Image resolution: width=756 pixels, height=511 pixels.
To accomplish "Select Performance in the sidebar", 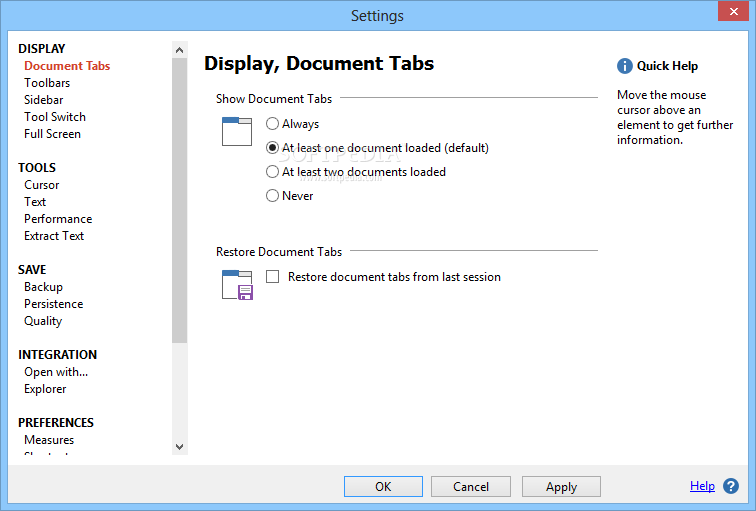I will 58,219.
